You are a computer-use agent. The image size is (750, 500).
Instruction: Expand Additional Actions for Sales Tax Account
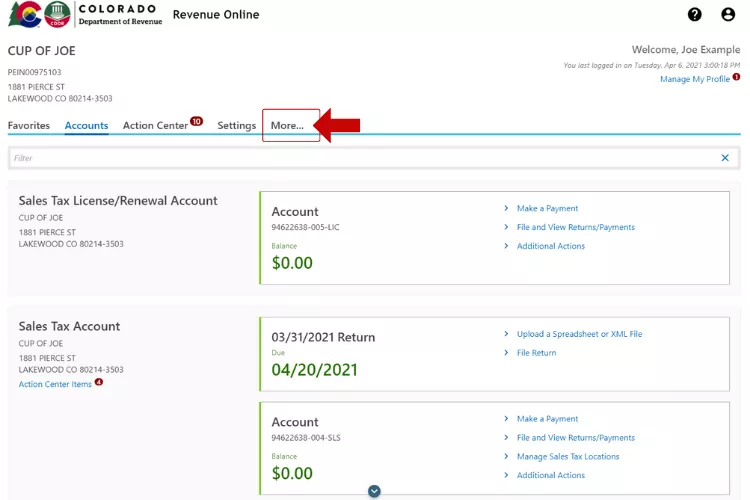(x=550, y=475)
